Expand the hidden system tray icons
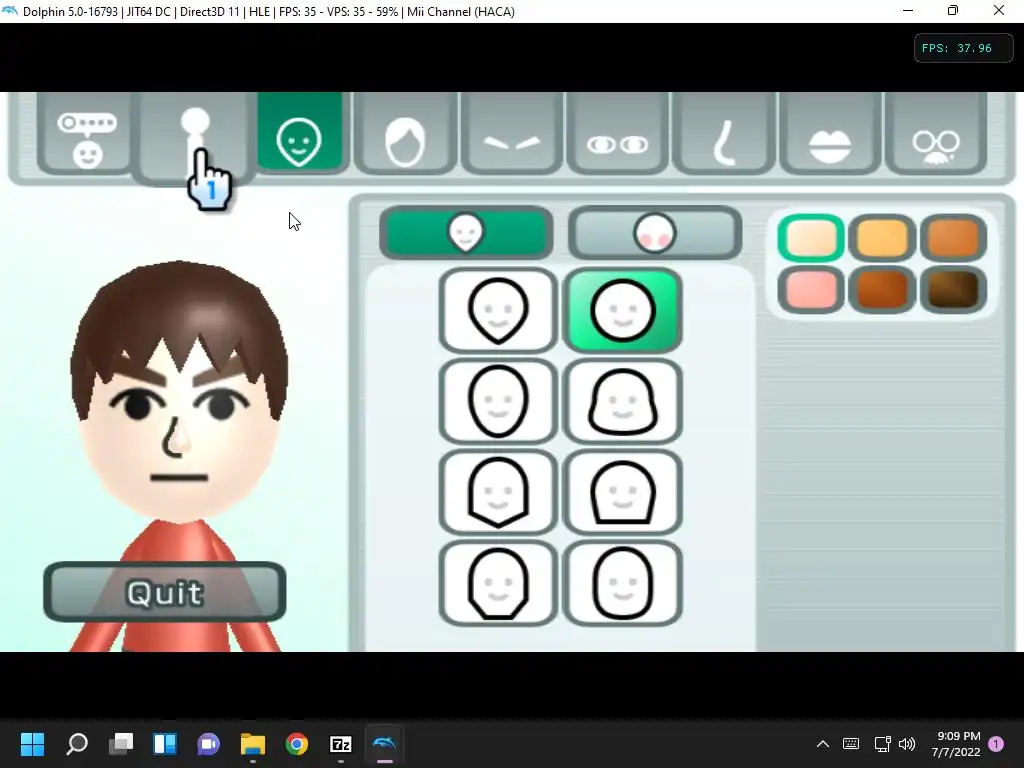 [823, 744]
